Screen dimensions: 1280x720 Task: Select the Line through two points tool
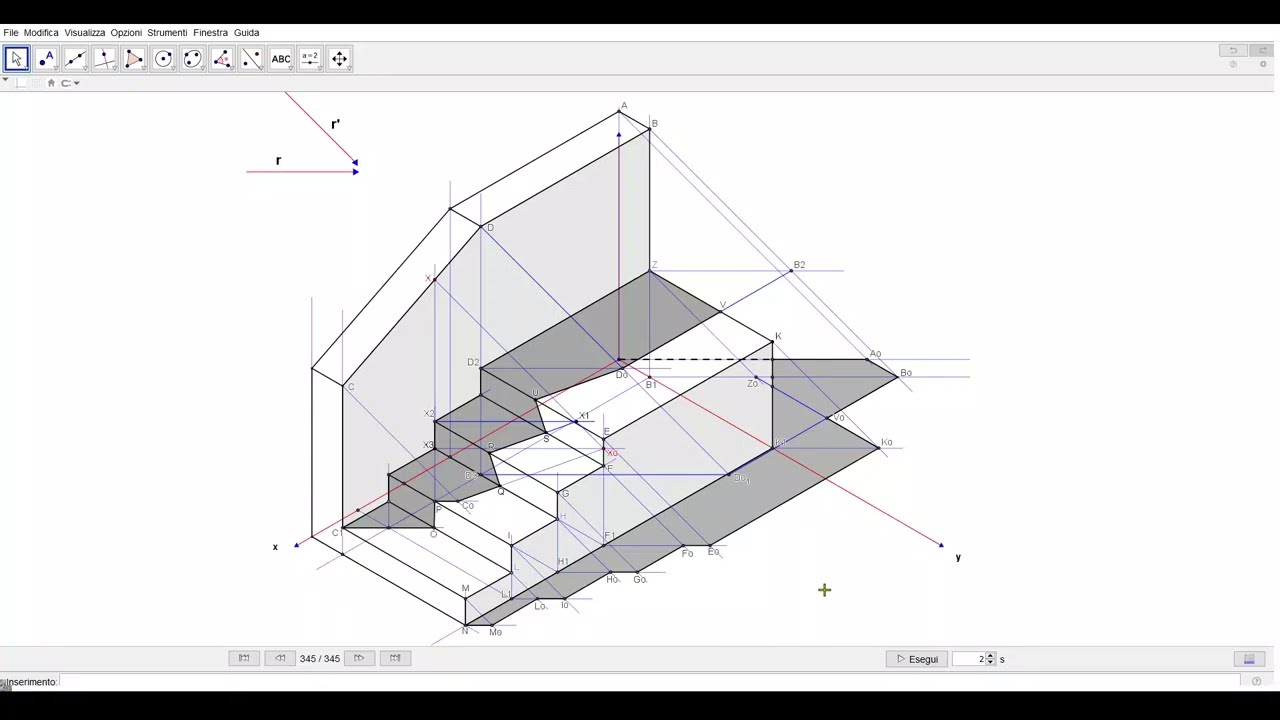click(75, 59)
